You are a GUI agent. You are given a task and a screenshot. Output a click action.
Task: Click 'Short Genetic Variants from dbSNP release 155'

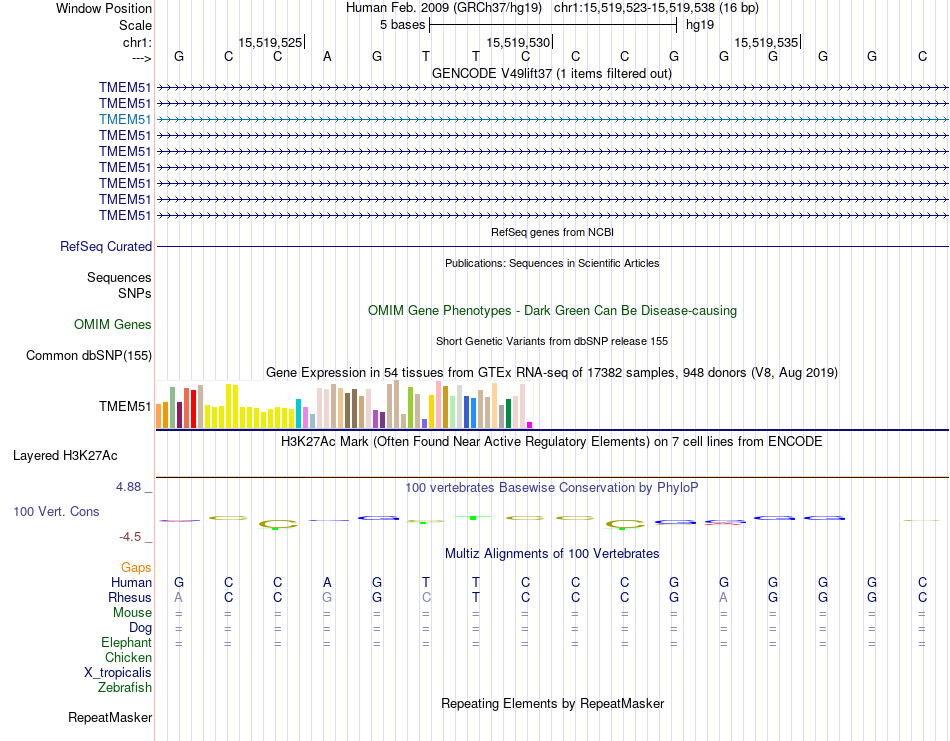pyautogui.click(x=552, y=341)
